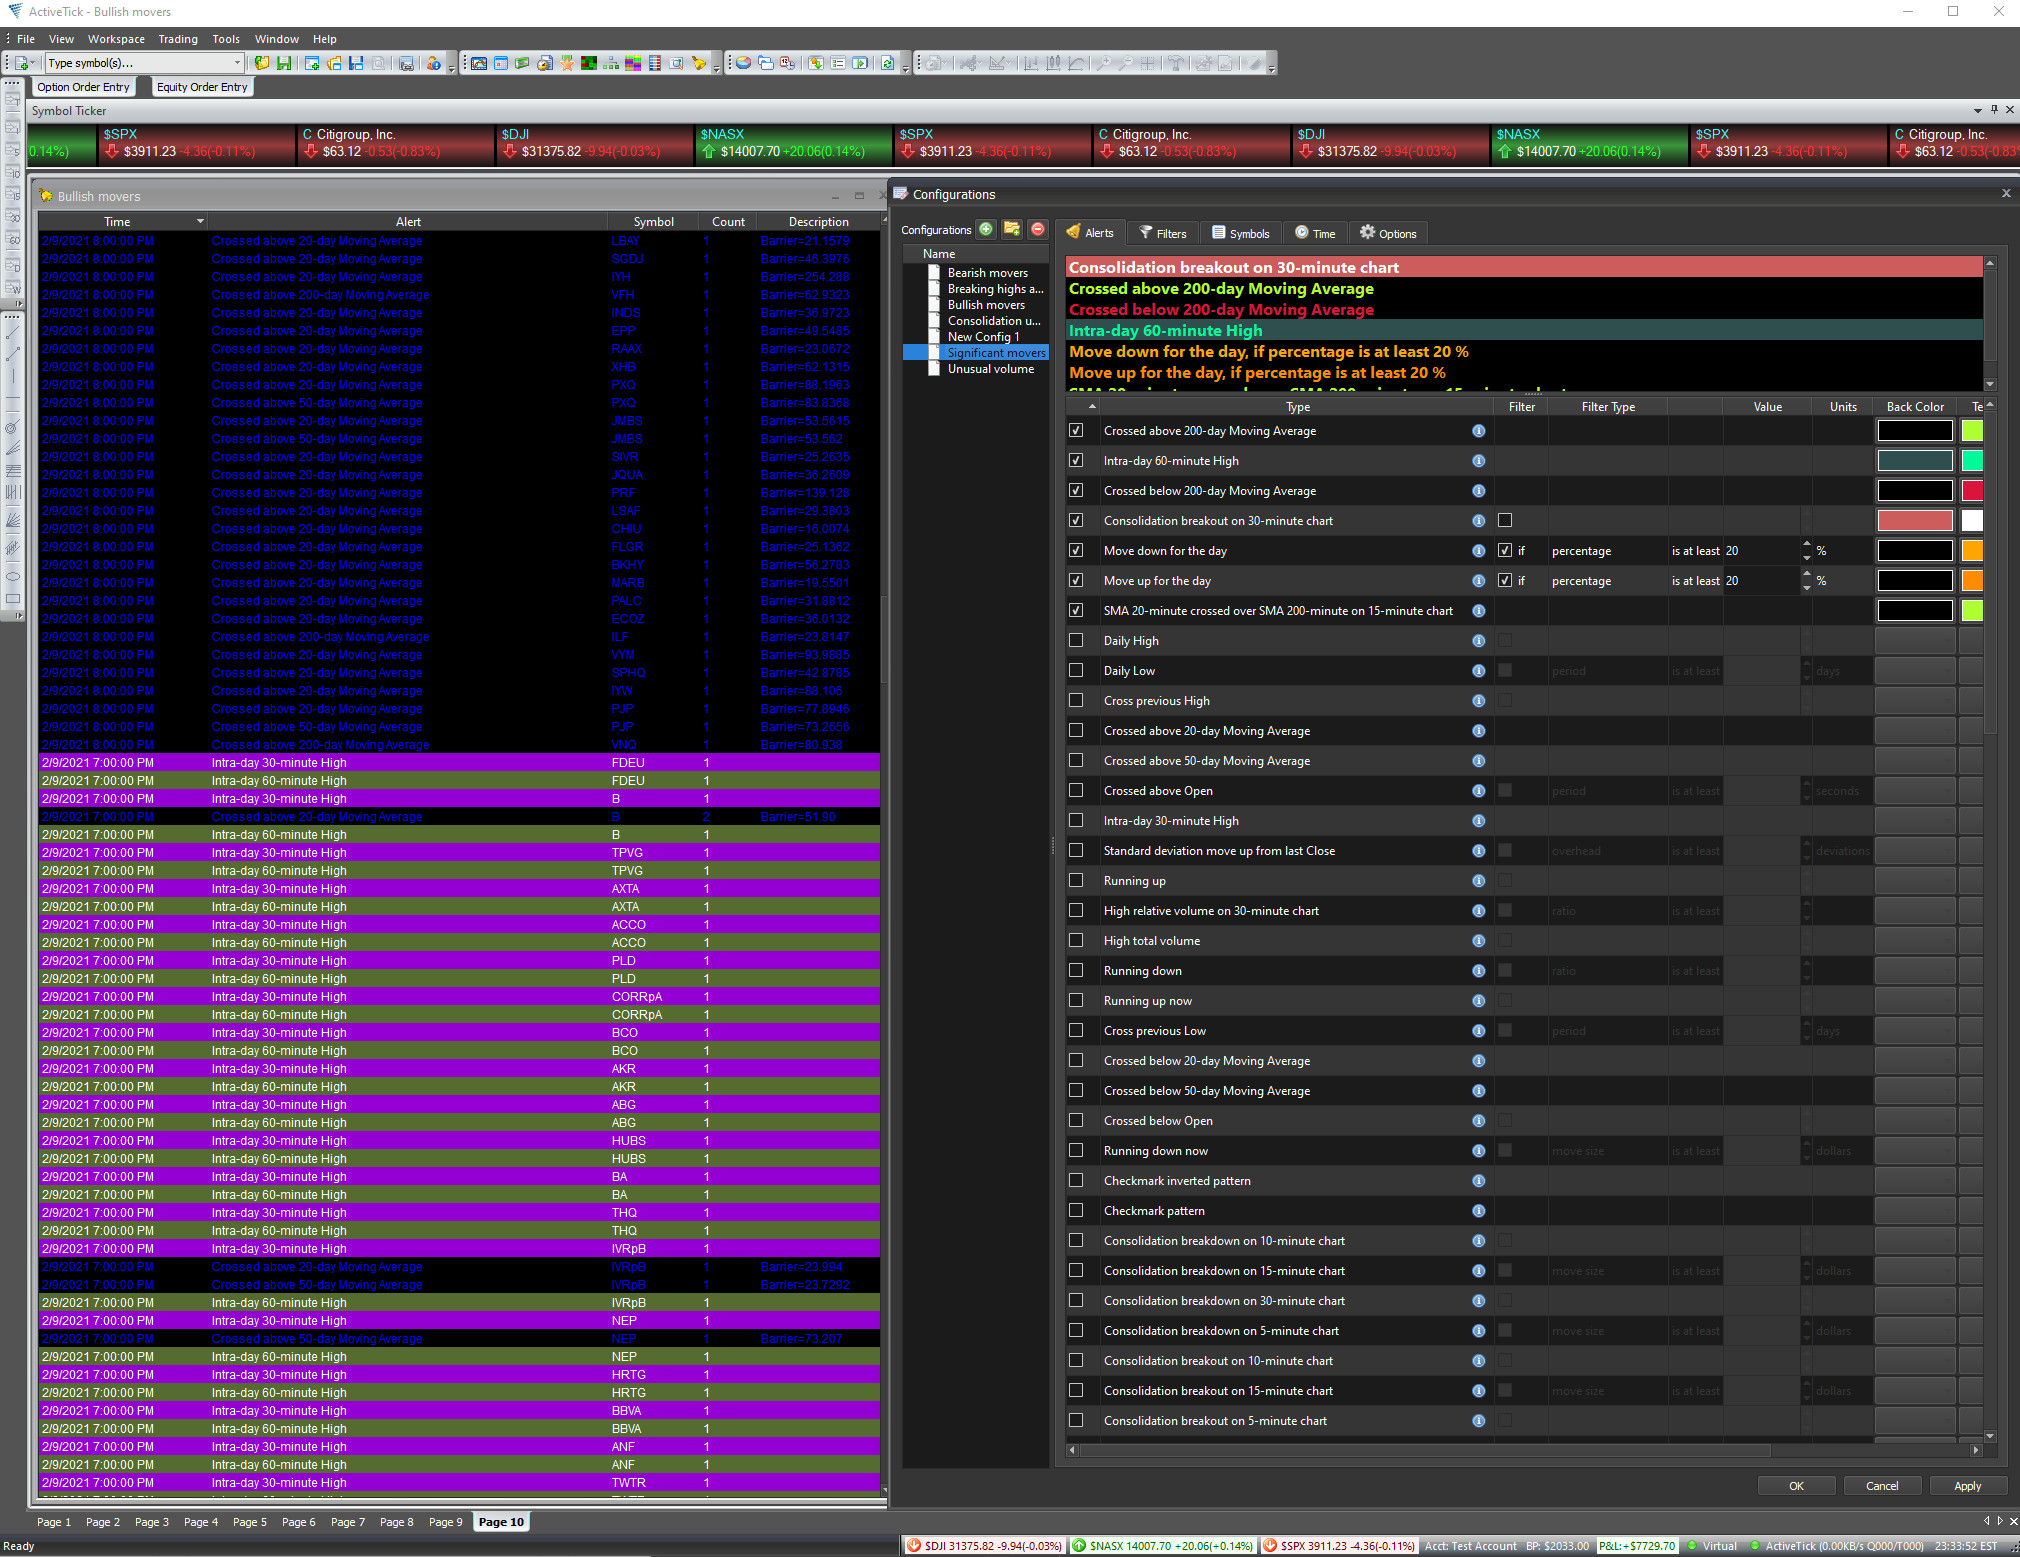Click info icon for Daily High alert

[x=1478, y=641]
